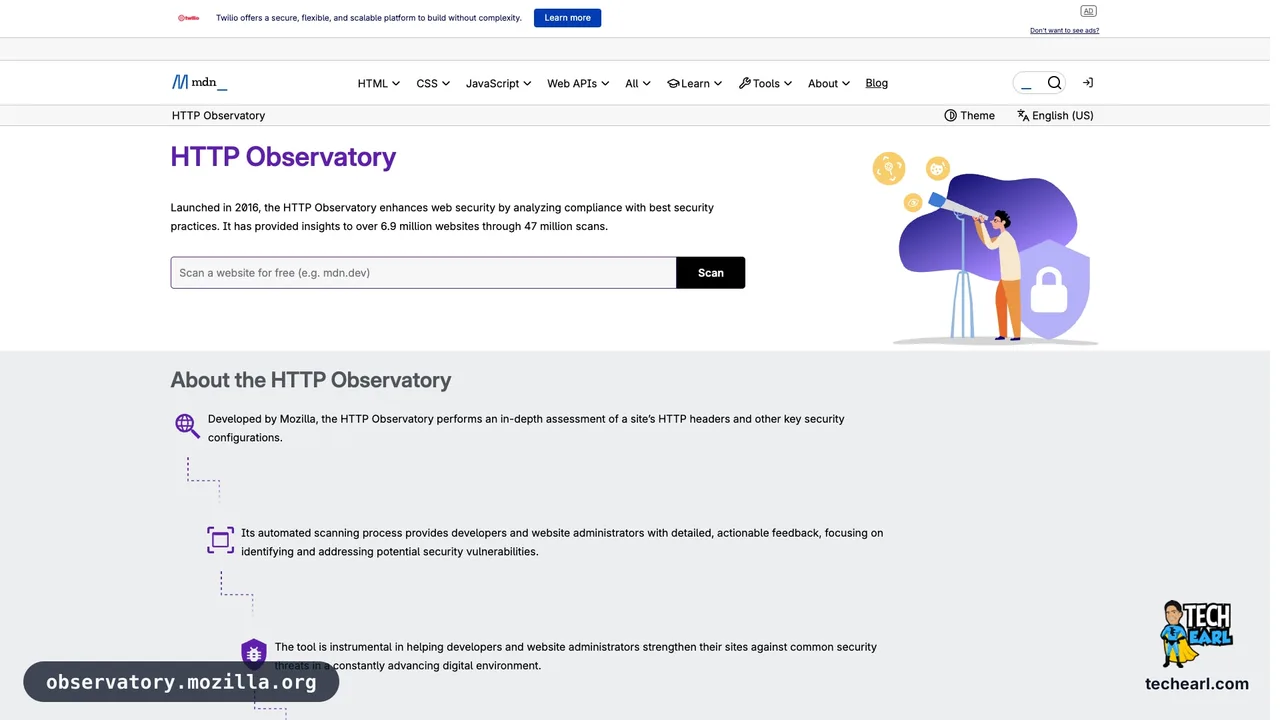Click the About the HTTP Observatory heading
The width and height of the screenshot is (1280, 720).
pos(311,380)
